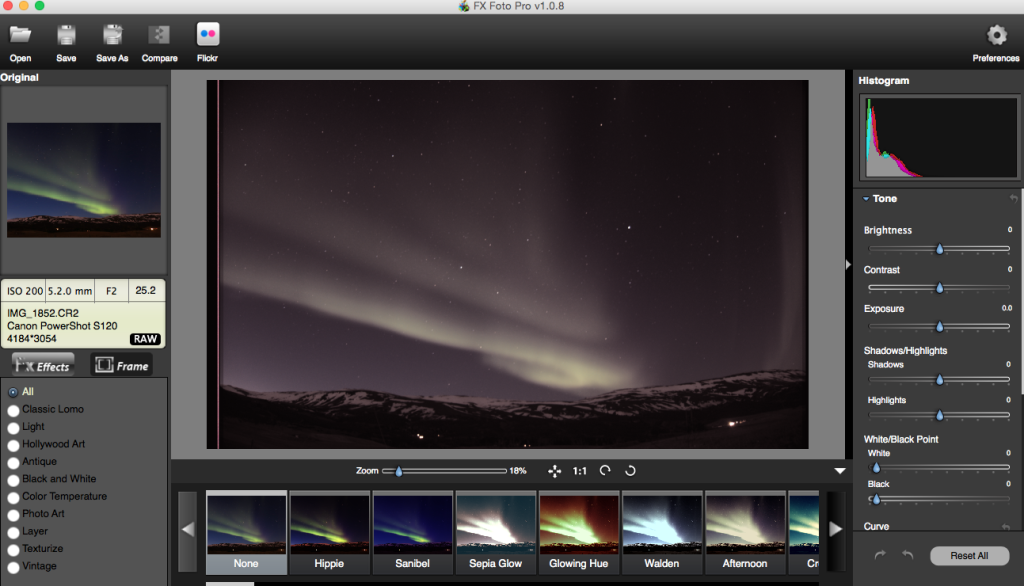Click the Reset All button
Image resolution: width=1024 pixels, height=586 pixels.
pos(969,556)
